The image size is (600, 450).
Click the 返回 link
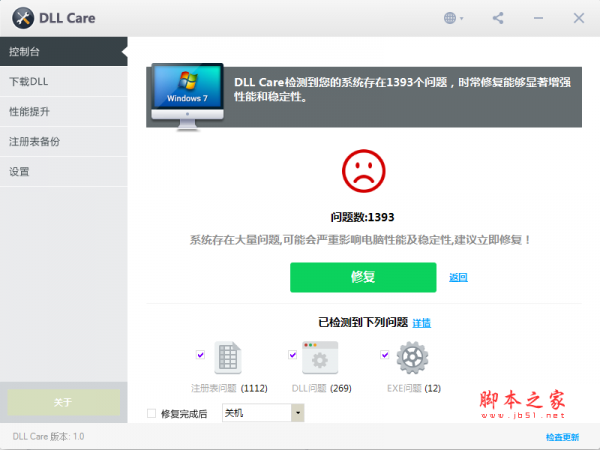coord(458,277)
